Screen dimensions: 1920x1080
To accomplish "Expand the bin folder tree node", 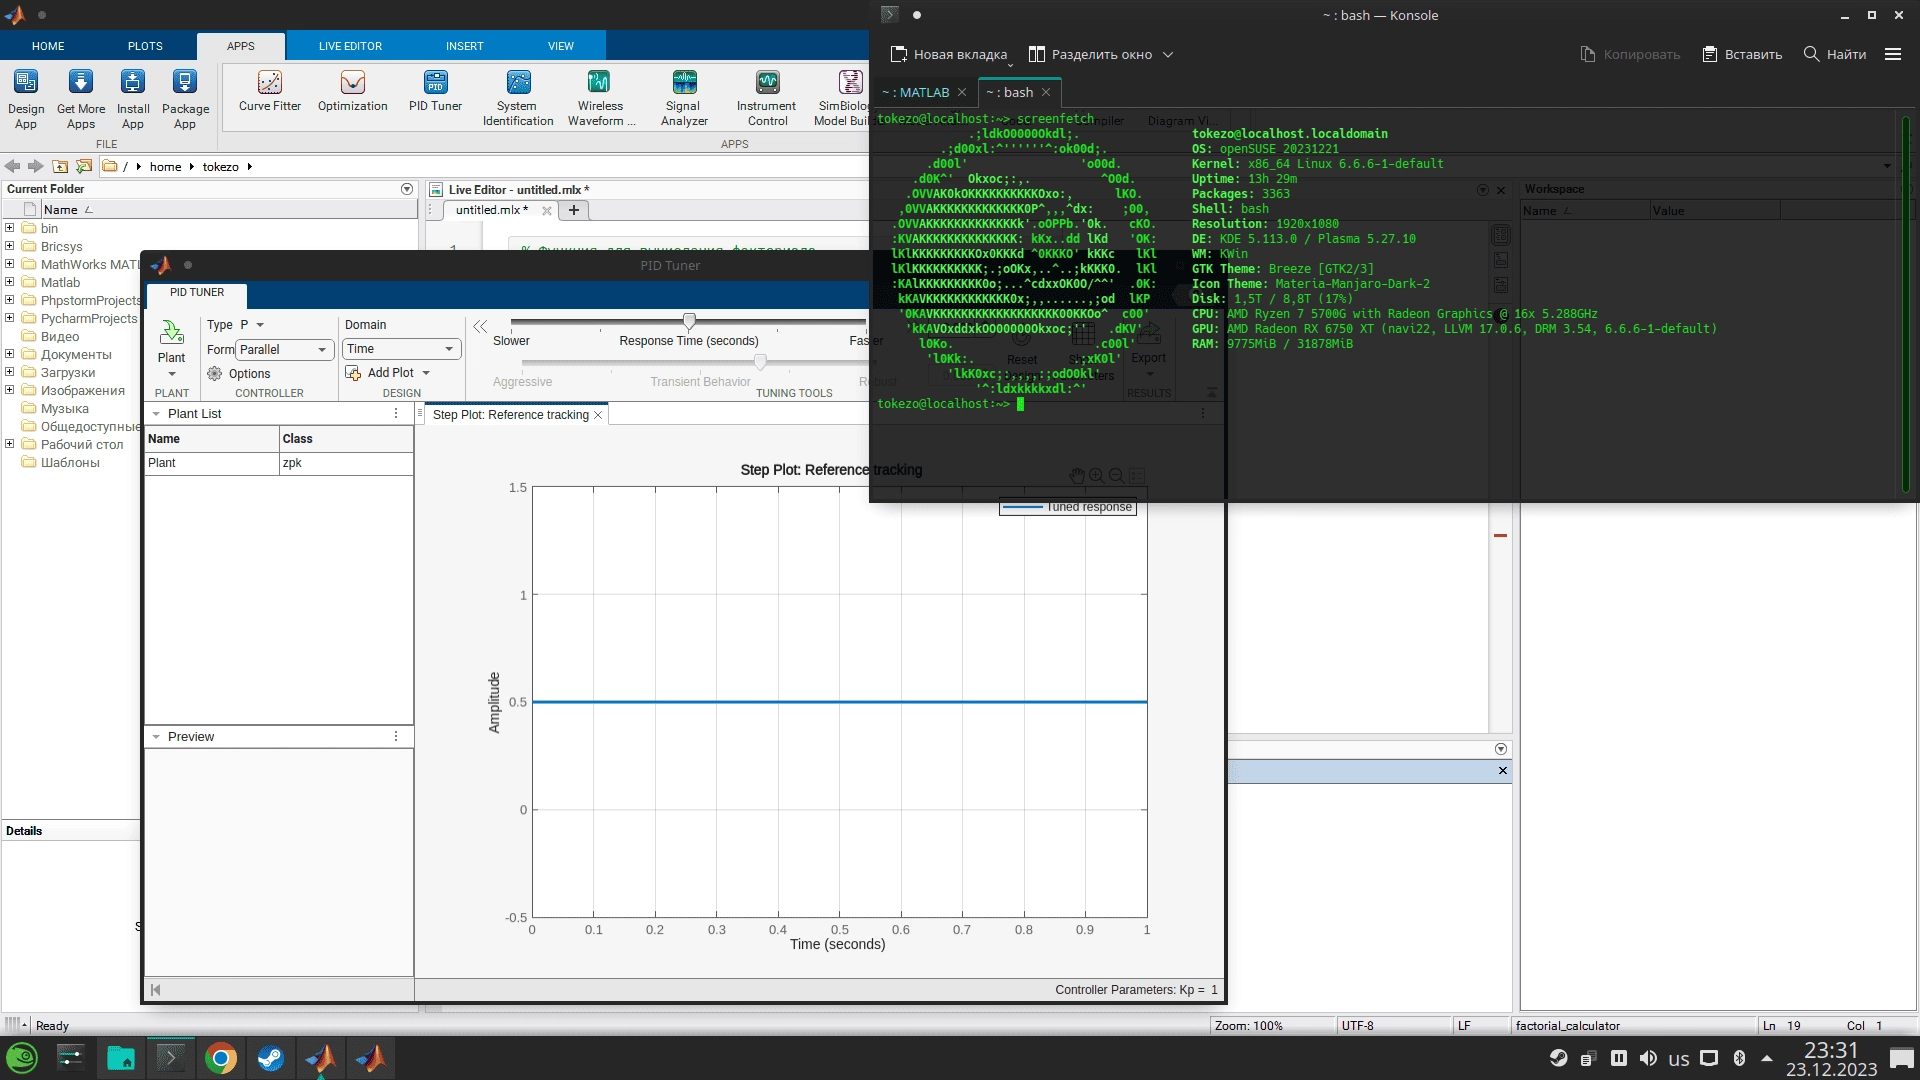I will (x=10, y=228).
